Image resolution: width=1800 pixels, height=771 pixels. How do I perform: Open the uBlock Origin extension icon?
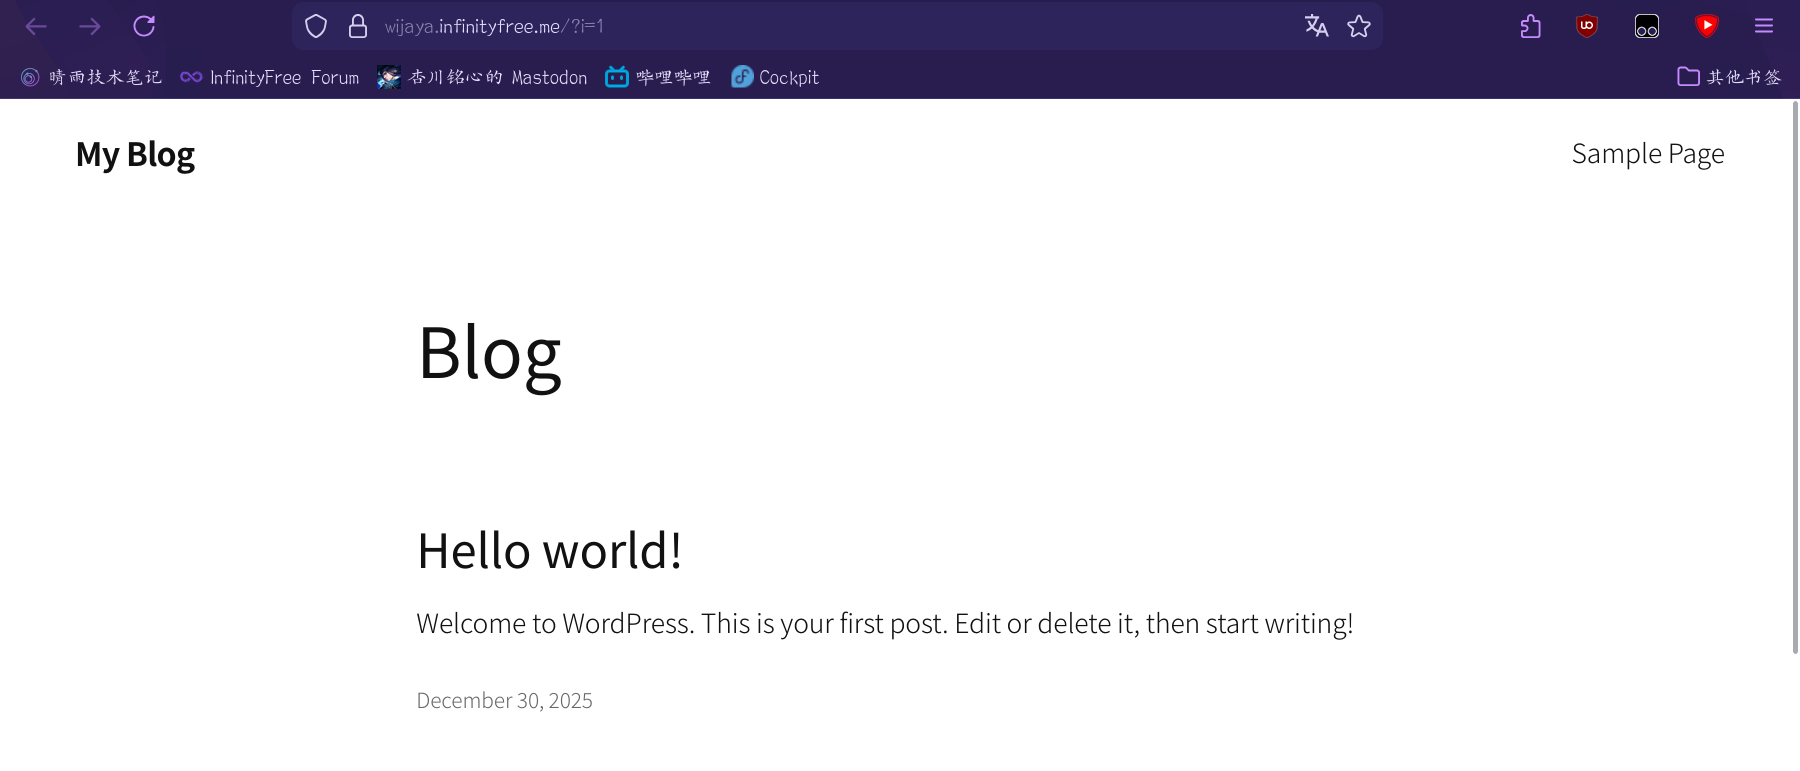[1586, 27]
